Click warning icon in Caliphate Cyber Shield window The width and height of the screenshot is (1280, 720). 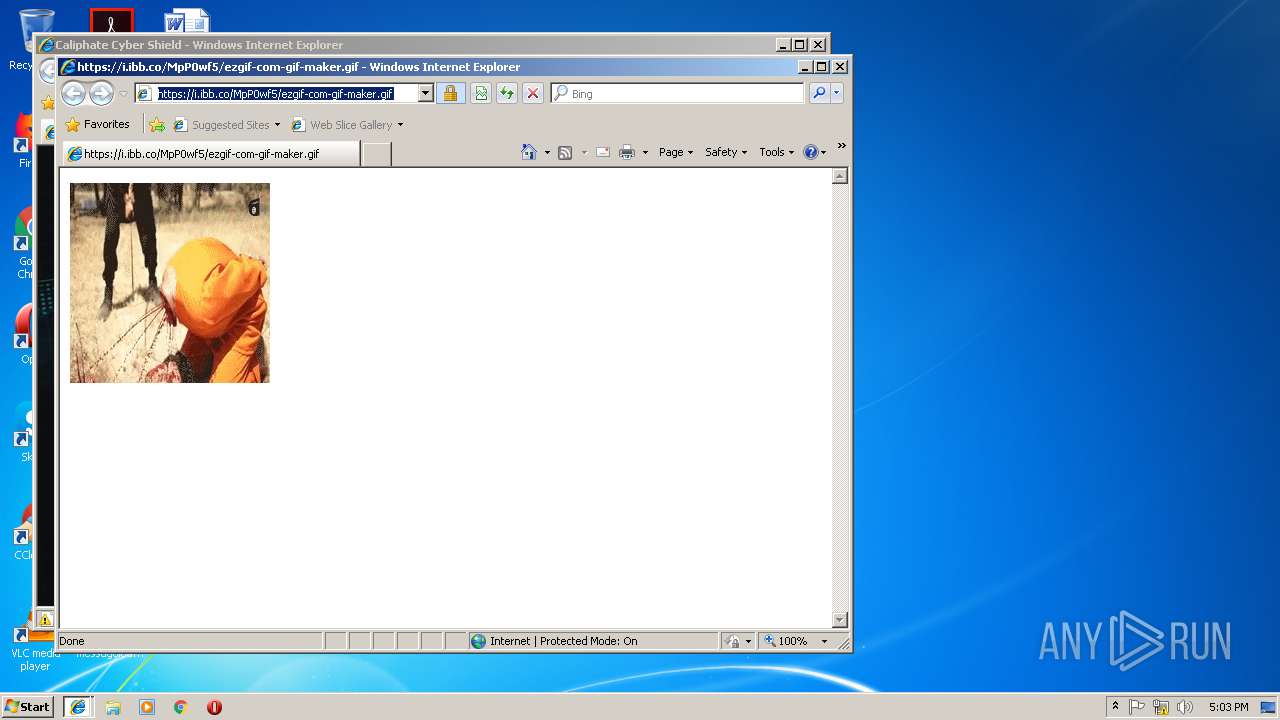click(x=45, y=620)
